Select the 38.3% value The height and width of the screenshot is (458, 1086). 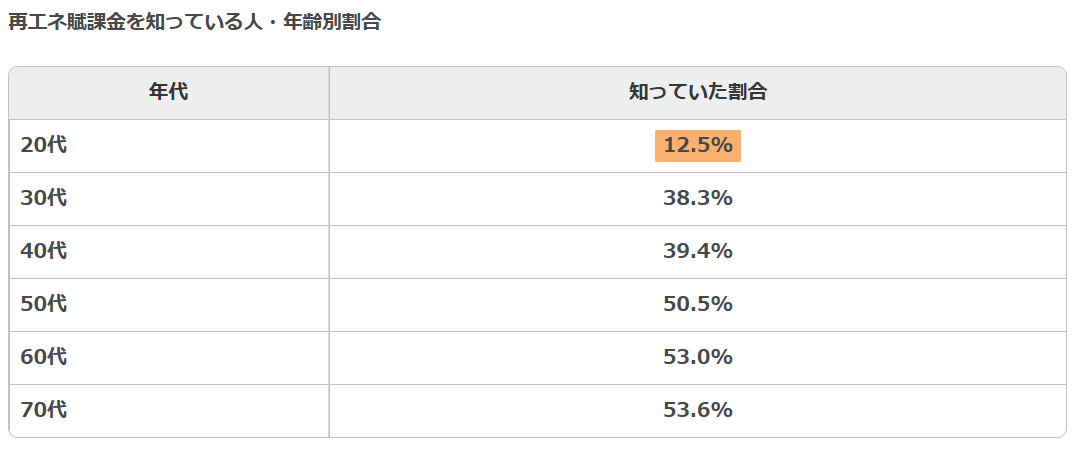tap(698, 198)
